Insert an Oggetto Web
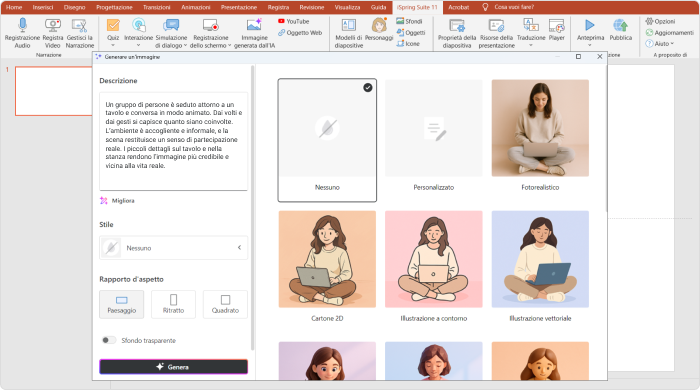The height and width of the screenshot is (390, 700). click(x=300, y=33)
